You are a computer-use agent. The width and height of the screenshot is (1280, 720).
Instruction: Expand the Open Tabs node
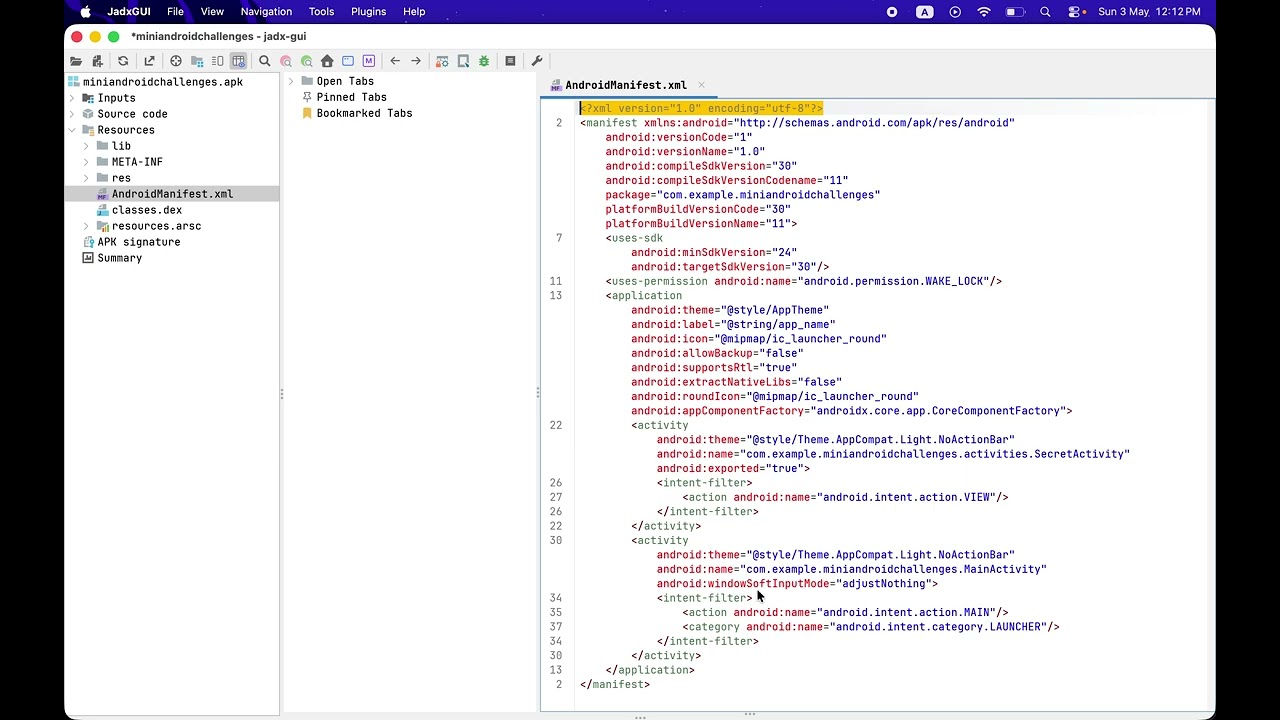[x=291, y=81]
